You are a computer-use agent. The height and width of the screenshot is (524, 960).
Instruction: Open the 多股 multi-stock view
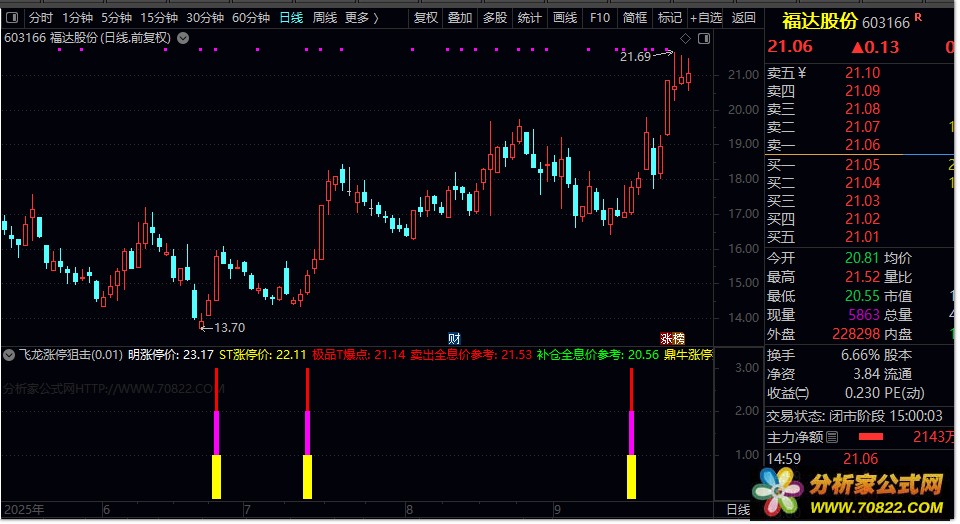(x=495, y=18)
